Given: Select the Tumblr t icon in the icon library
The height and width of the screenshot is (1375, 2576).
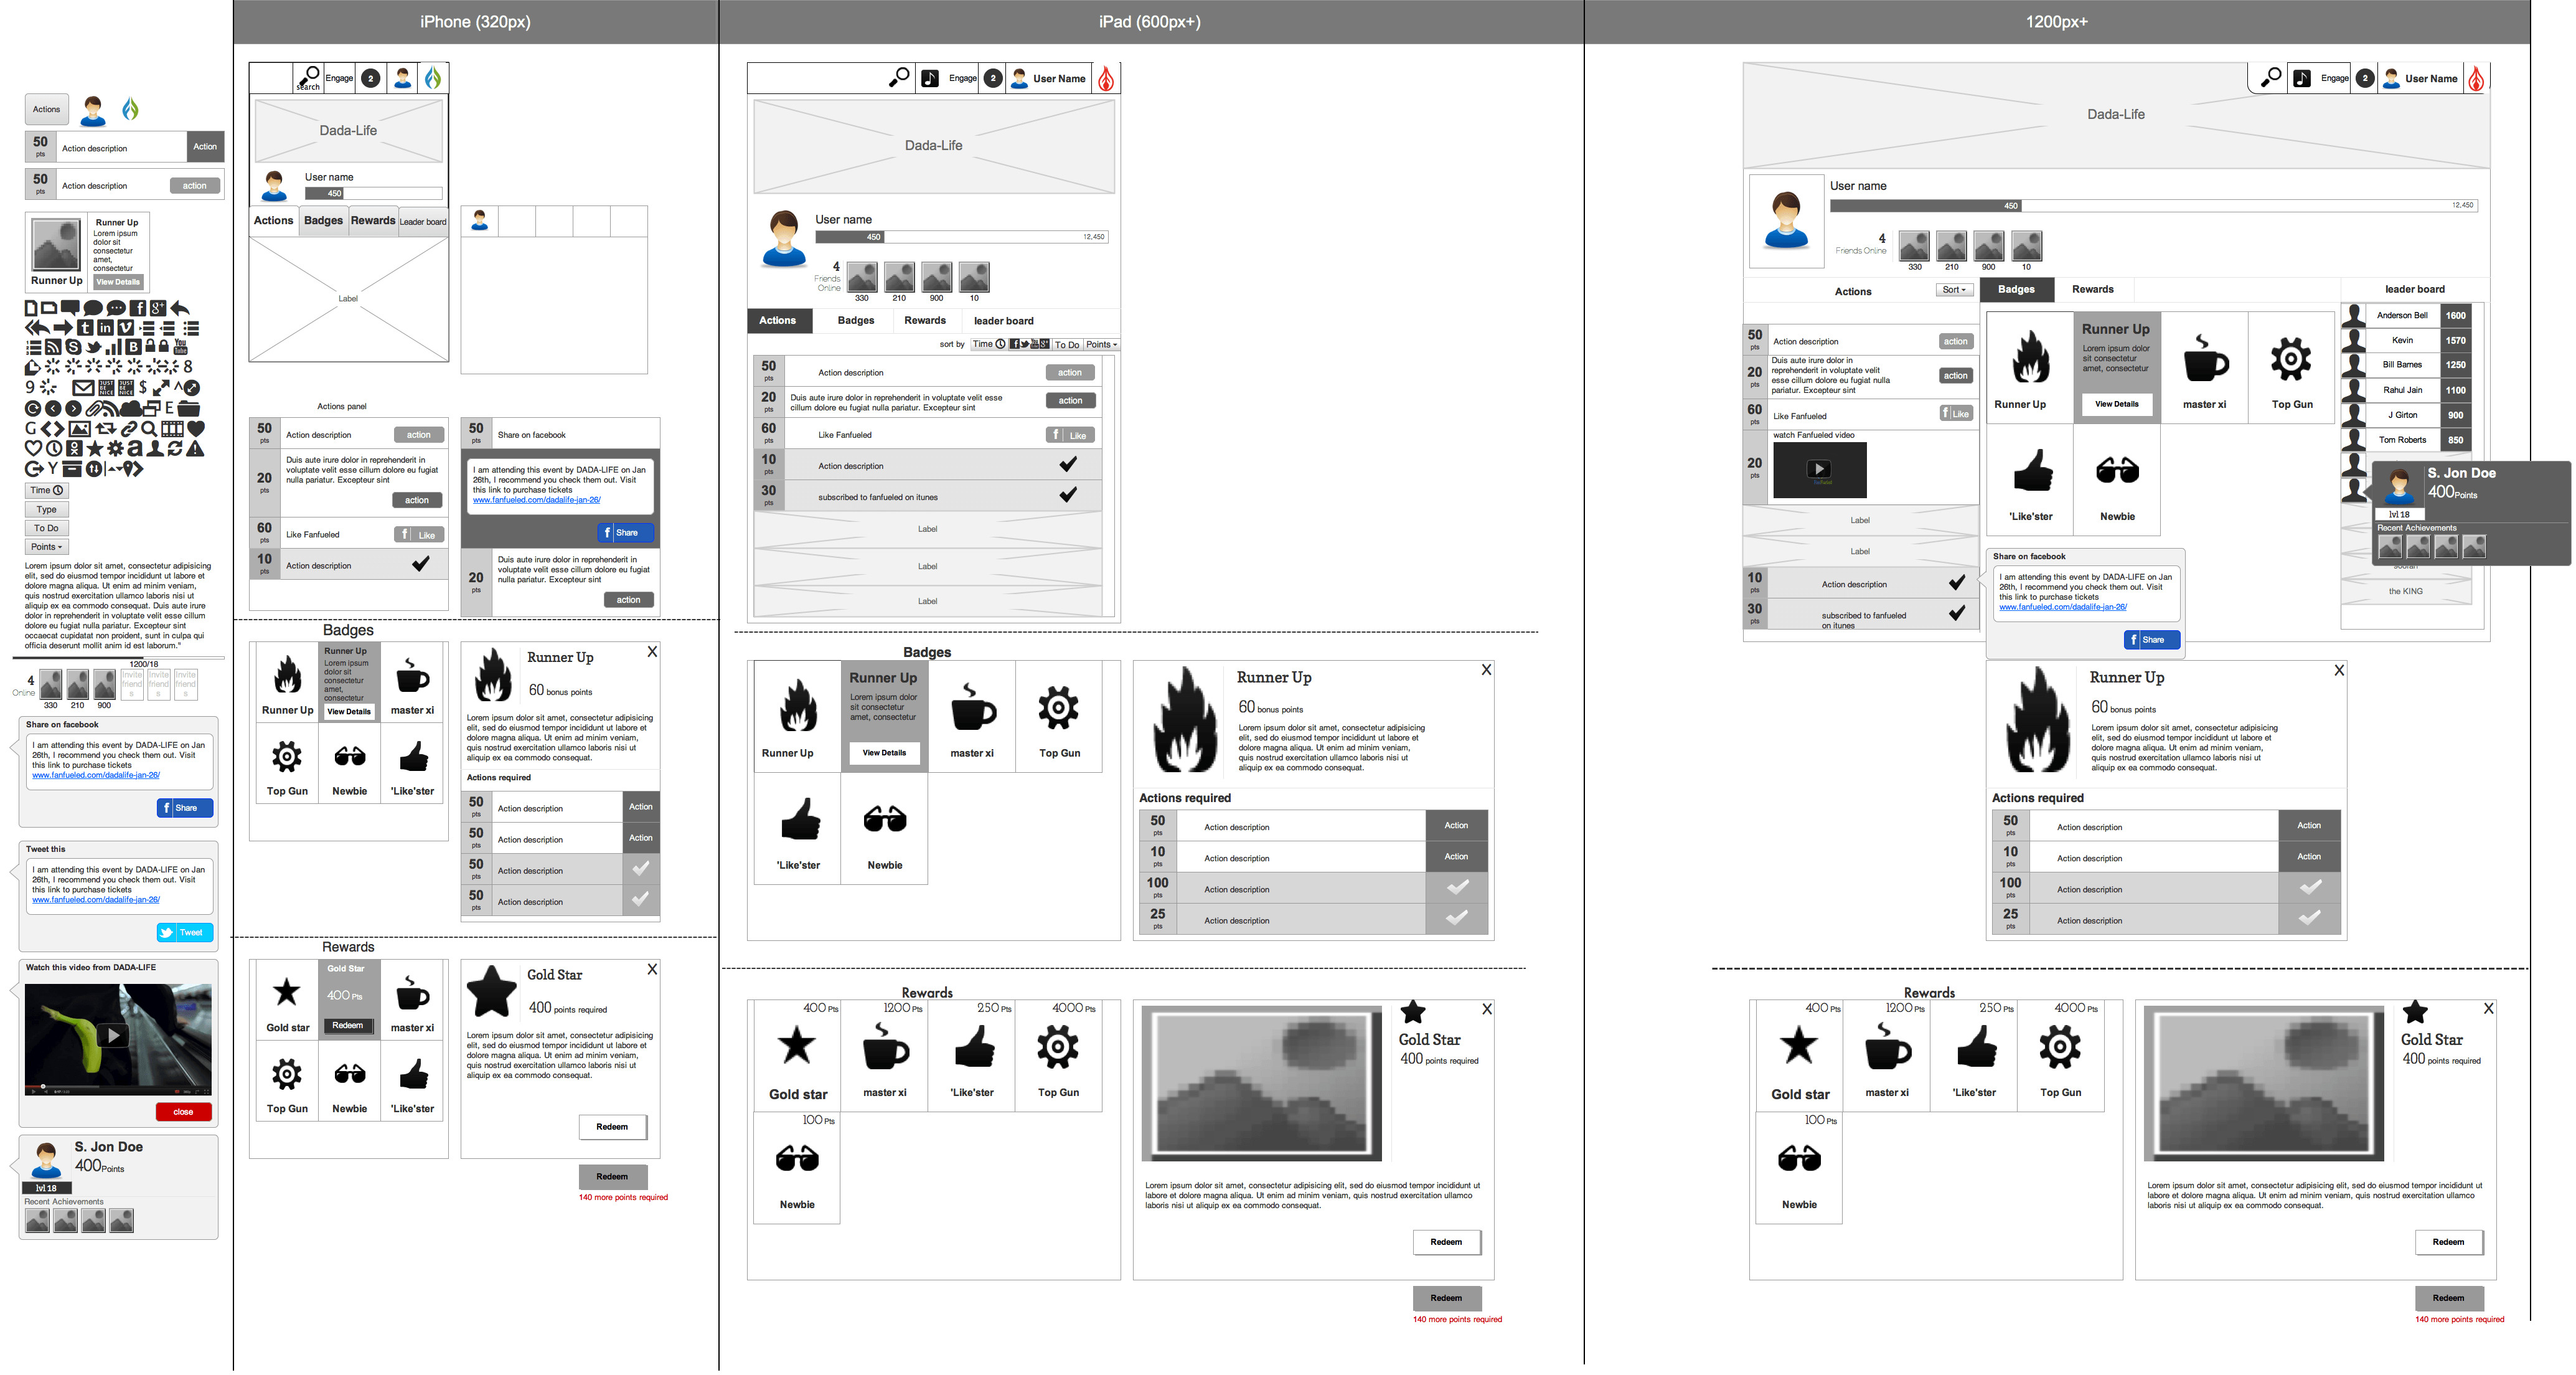Looking at the screenshot, I should click(x=85, y=328).
